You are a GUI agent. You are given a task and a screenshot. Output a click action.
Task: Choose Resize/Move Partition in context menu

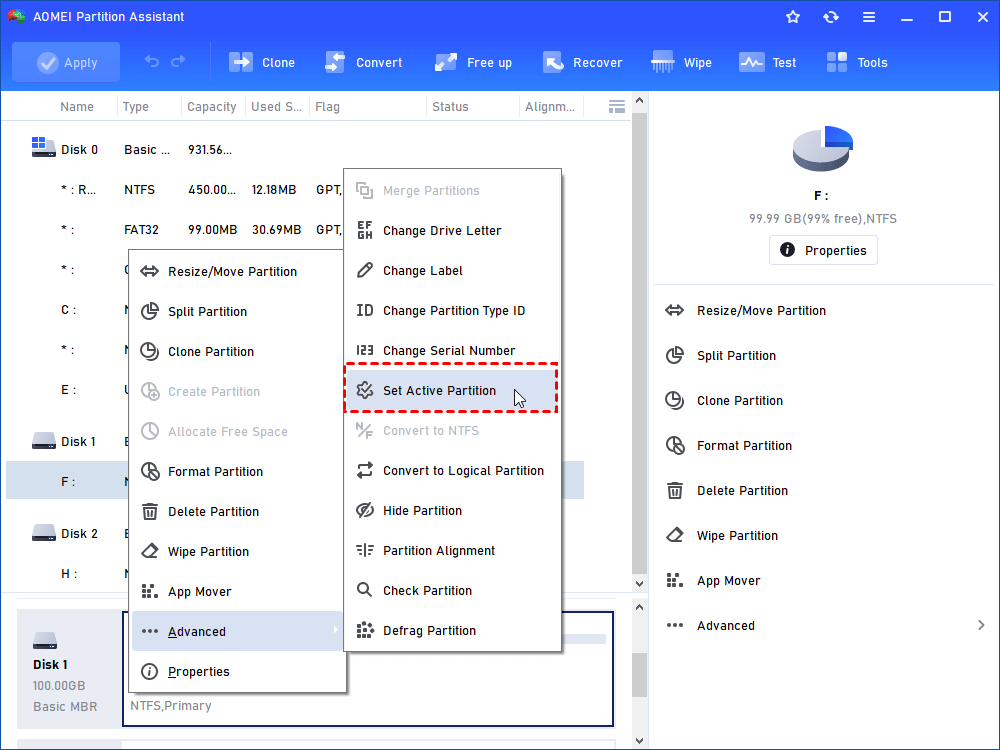click(x=237, y=271)
